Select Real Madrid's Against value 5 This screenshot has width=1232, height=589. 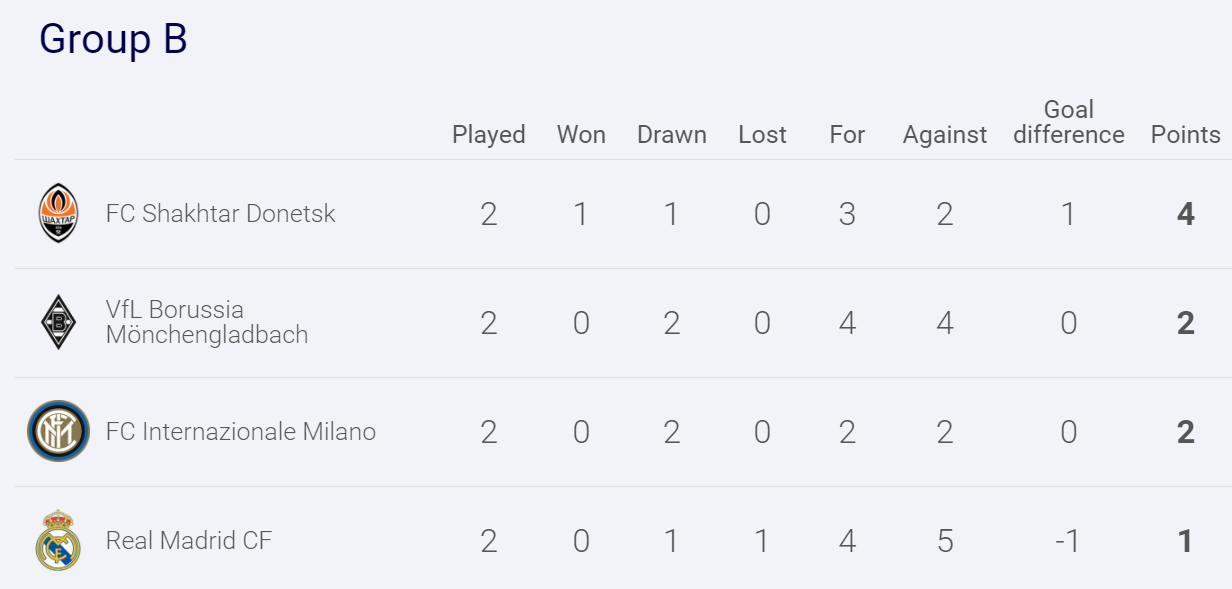pos(945,541)
